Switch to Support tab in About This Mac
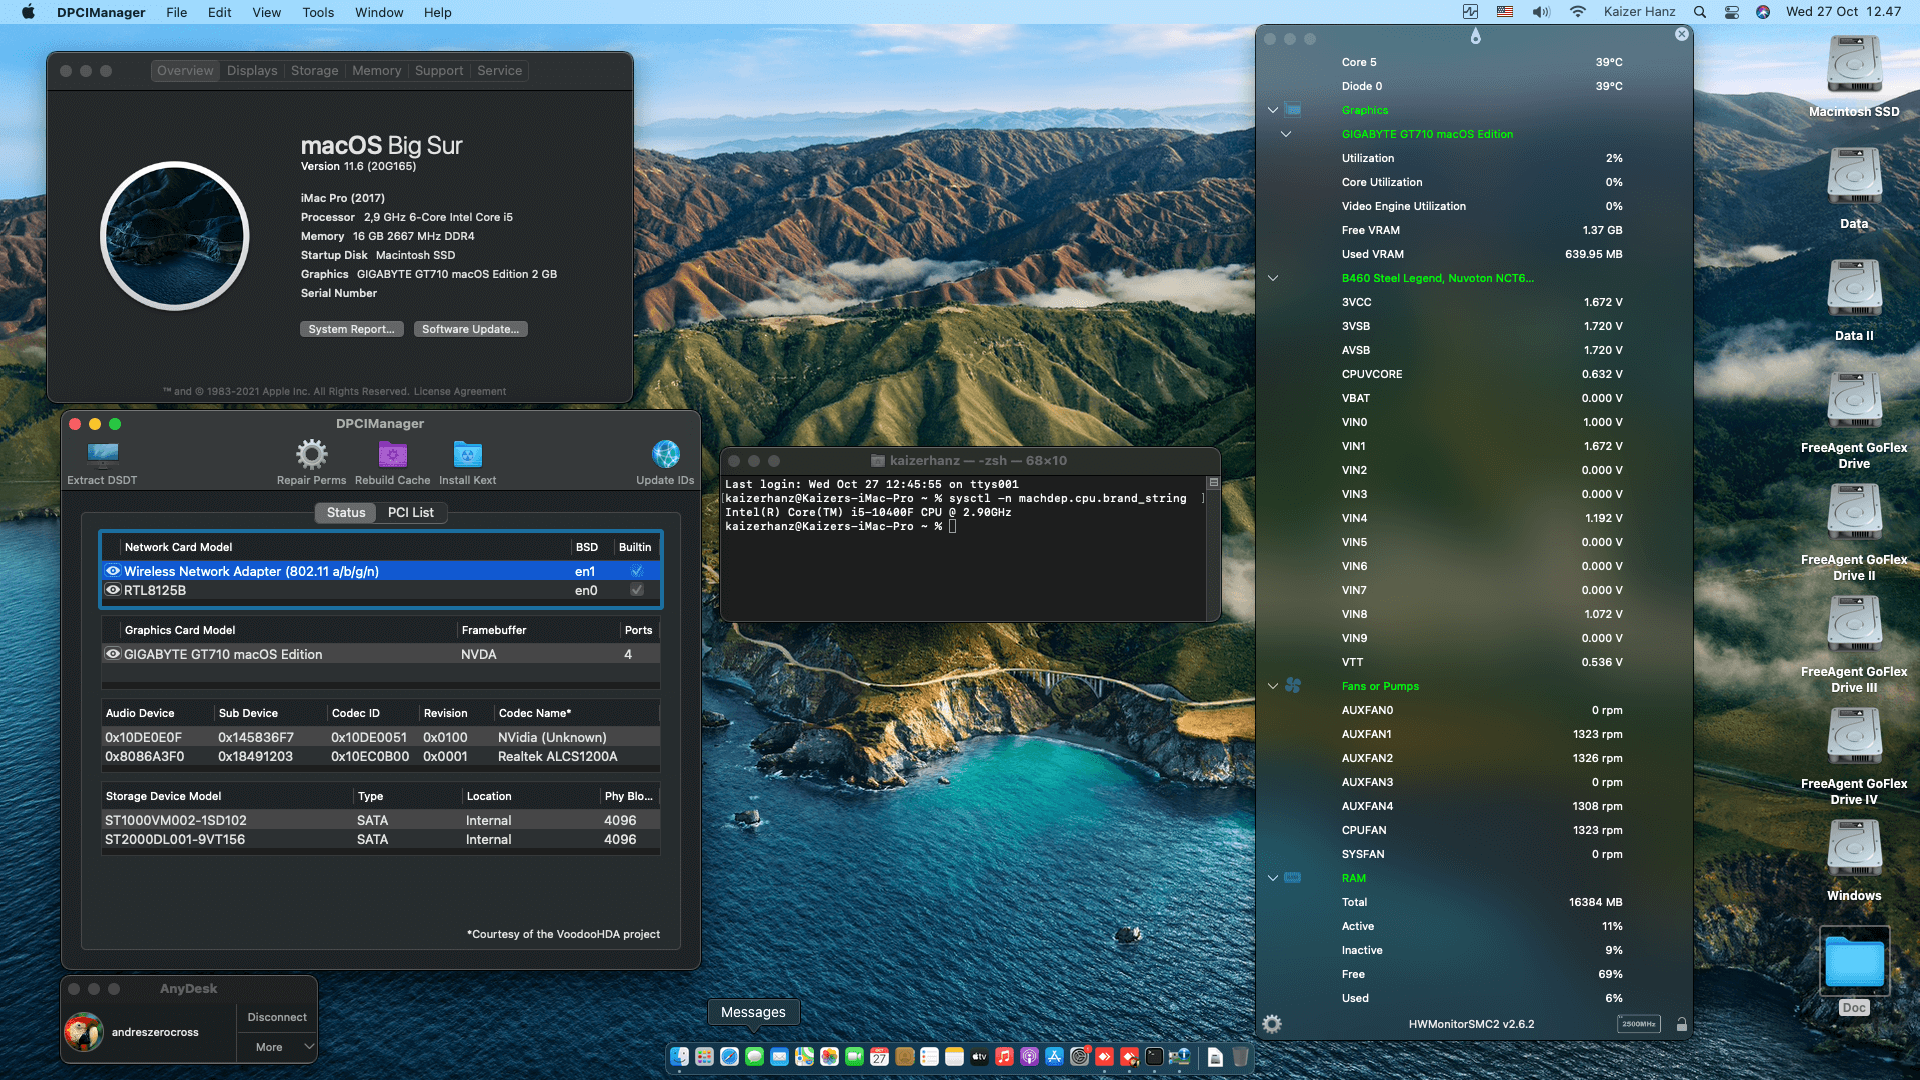This screenshot has width=1920, height=1080. coord(439,71)
